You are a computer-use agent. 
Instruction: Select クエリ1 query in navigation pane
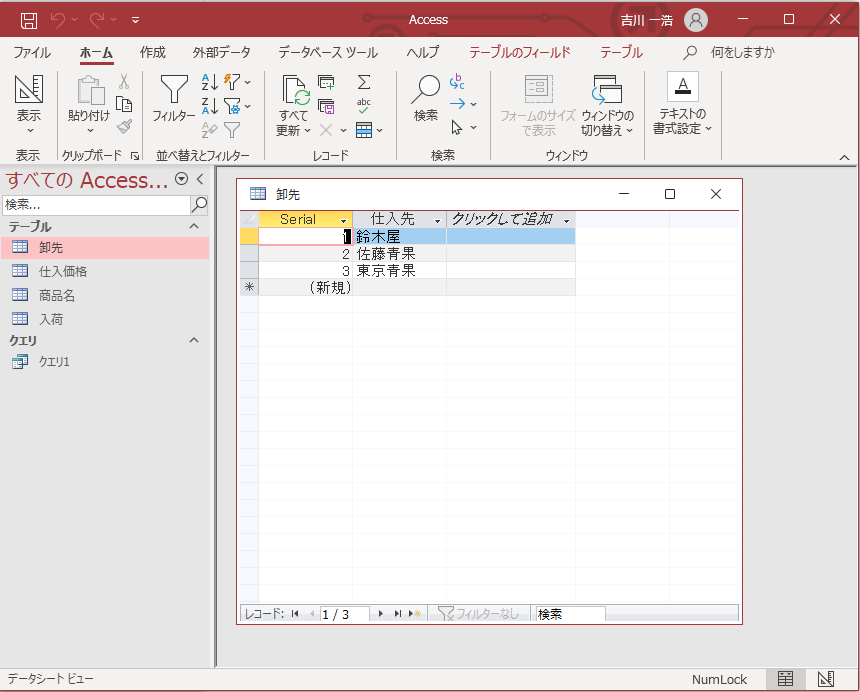[54, 362]
